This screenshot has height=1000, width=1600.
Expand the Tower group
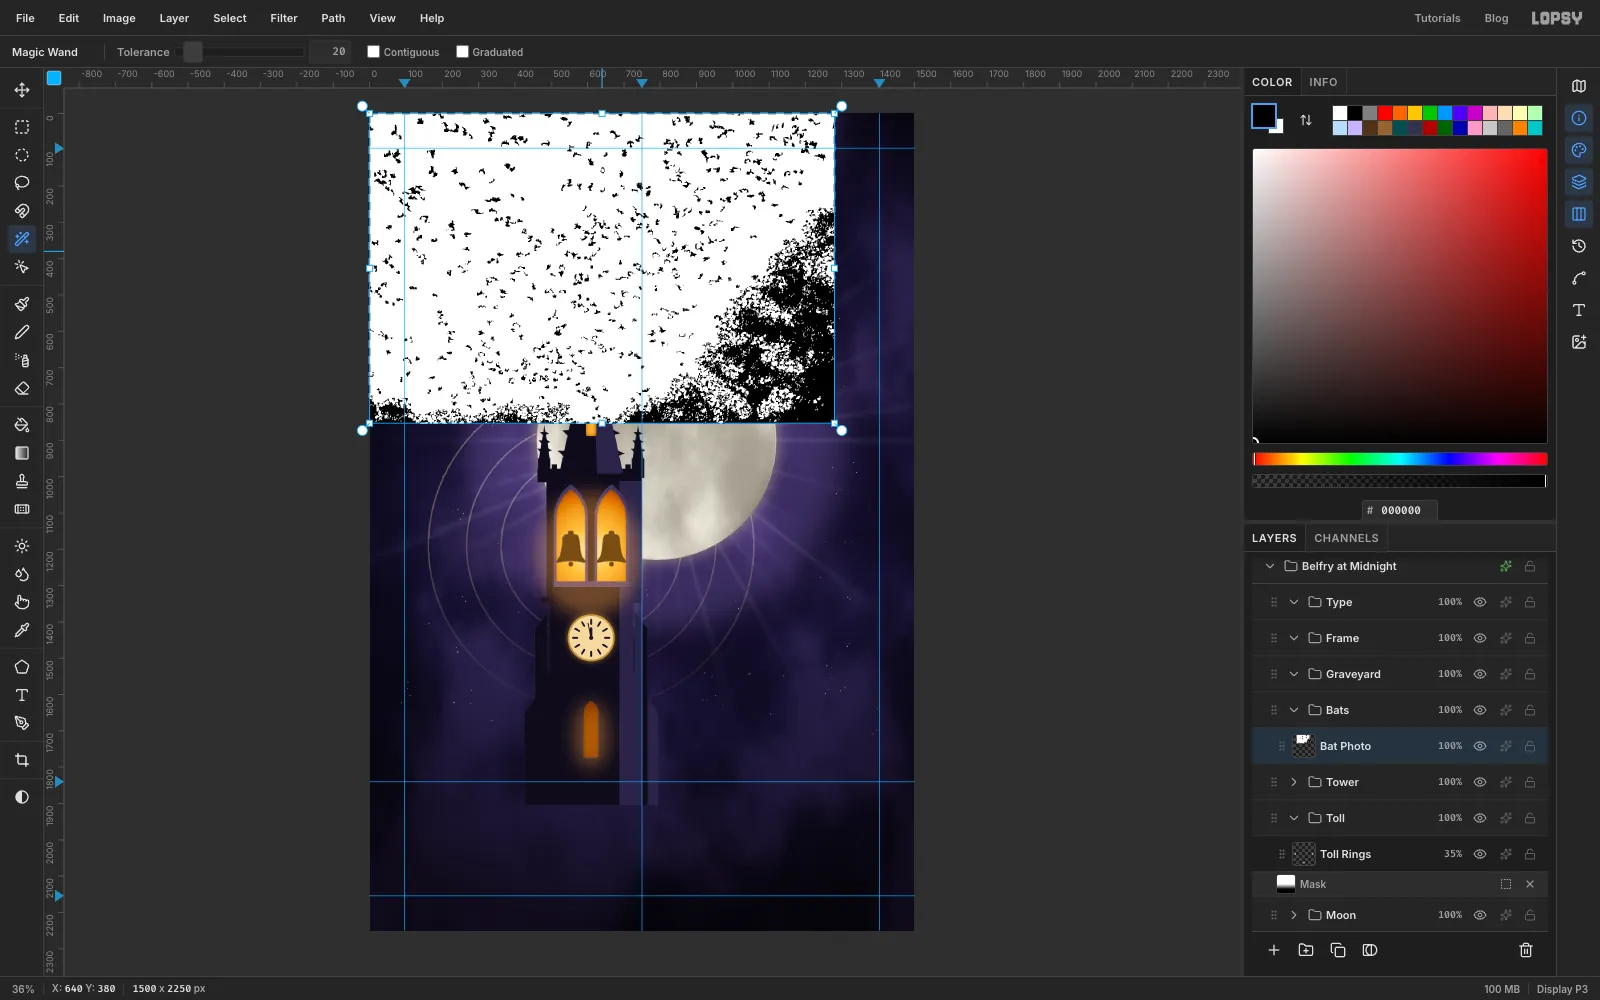click(1294, 782)
